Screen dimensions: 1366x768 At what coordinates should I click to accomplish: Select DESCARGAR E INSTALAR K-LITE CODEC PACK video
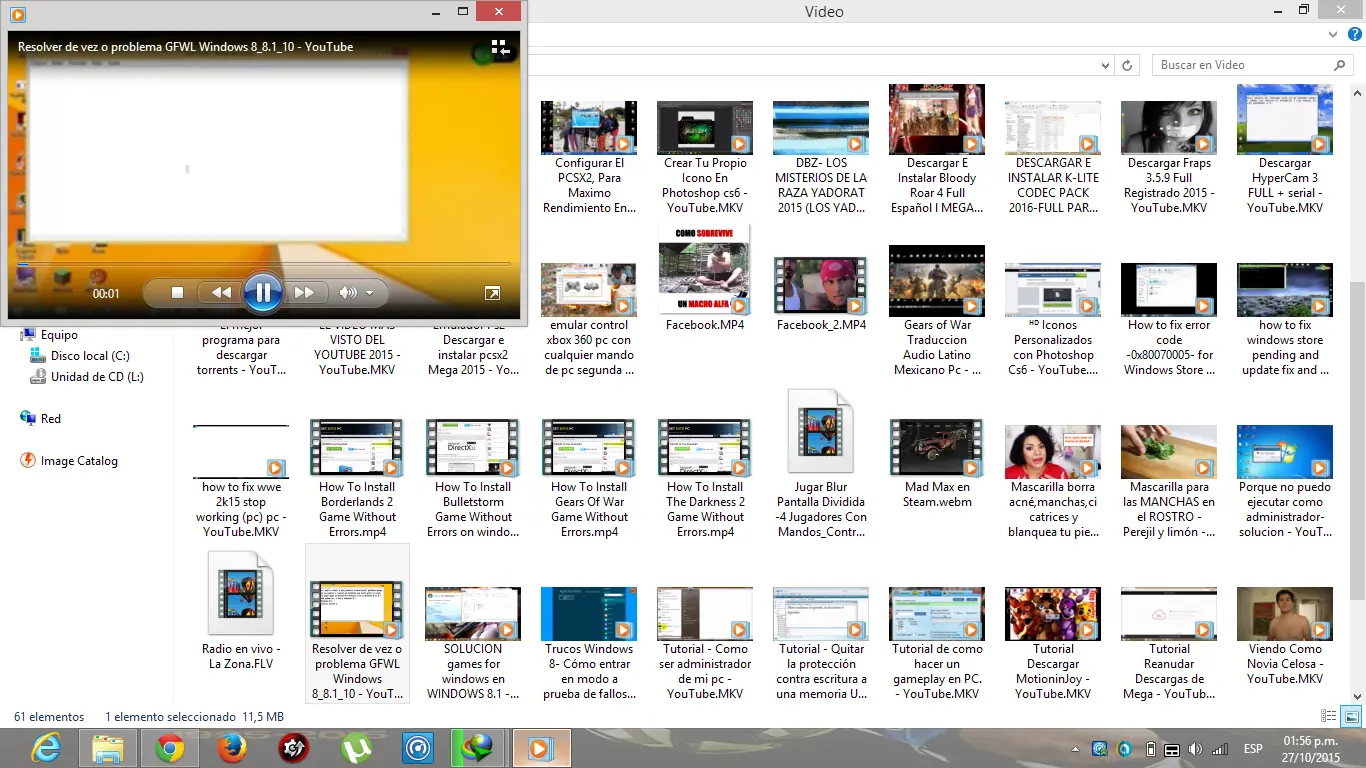pyautogui.click(x=1053, y=157)
